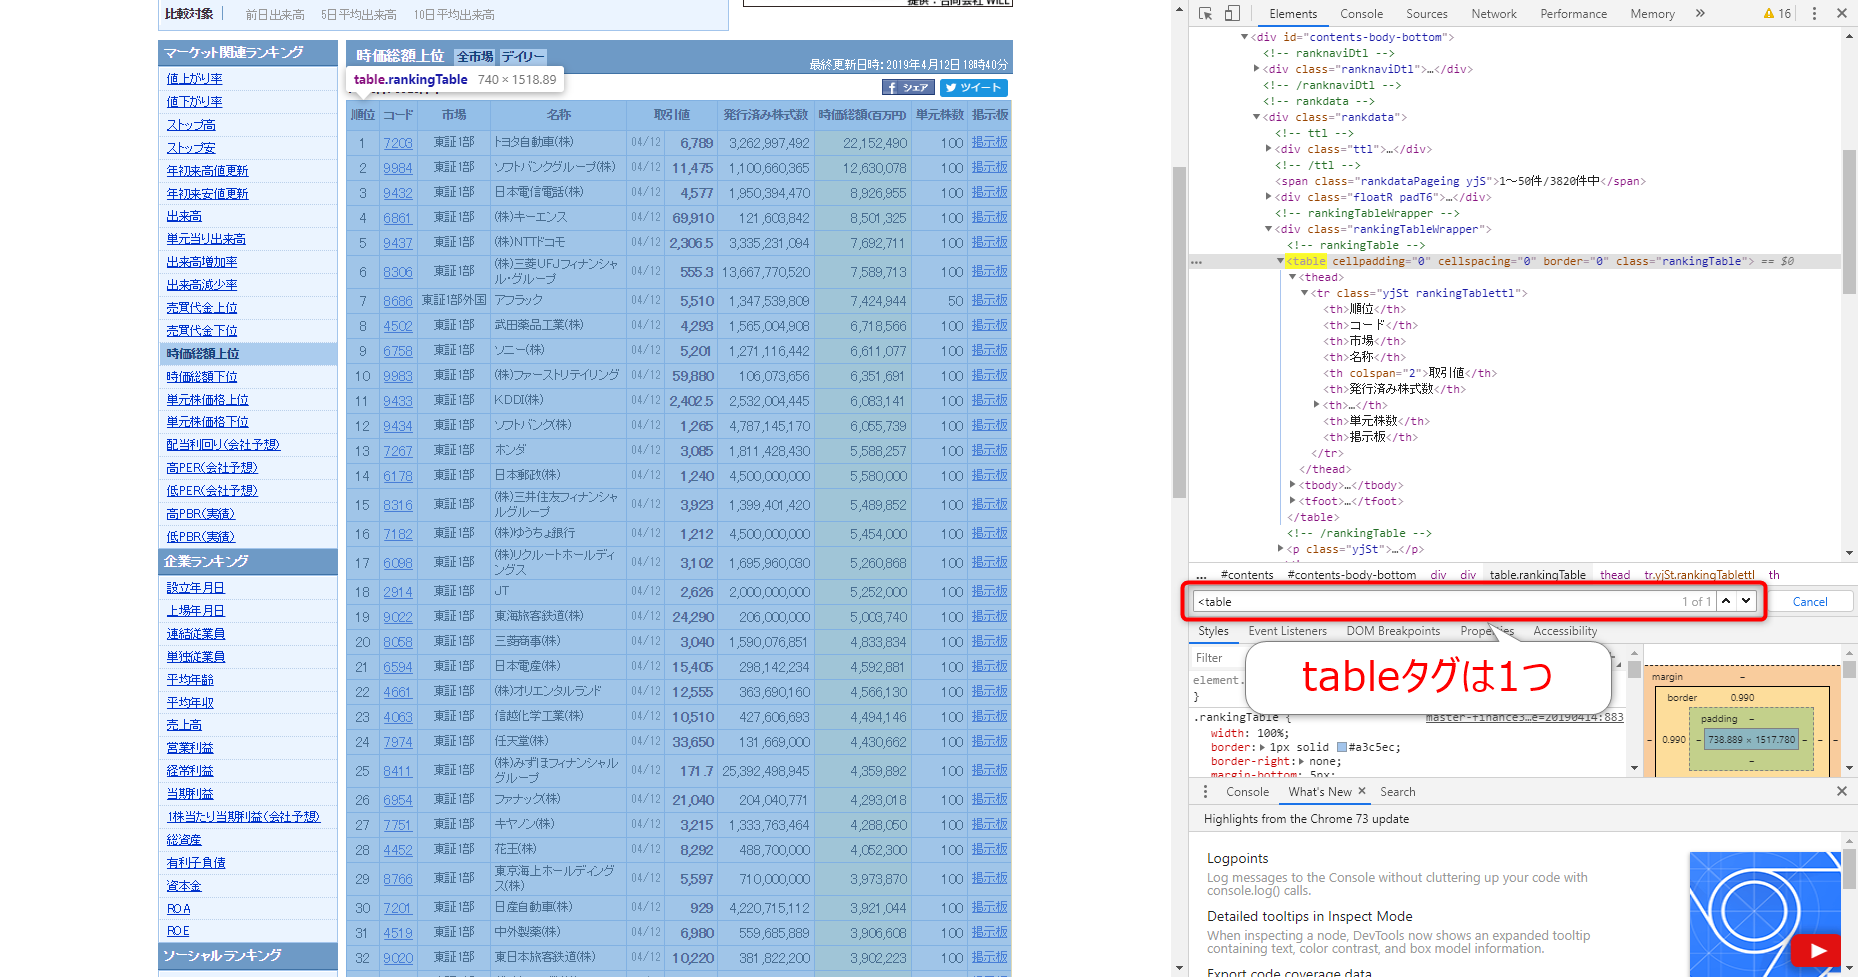Open the ROA ranking link

click(x=178, y=909)
